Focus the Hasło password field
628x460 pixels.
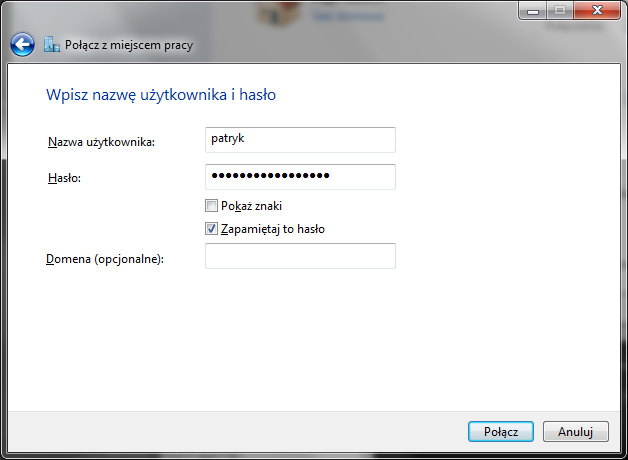[300, 177]
